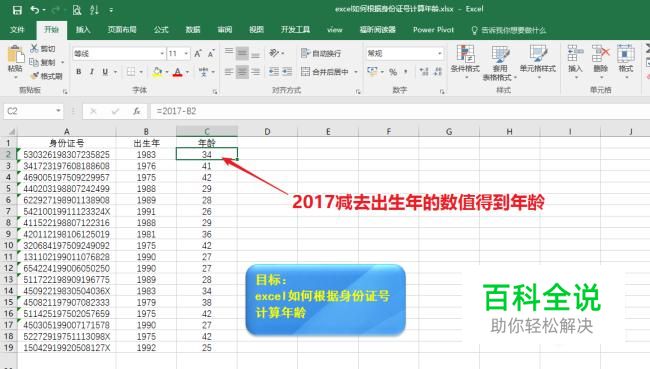
Task: Toggle Bold formatting
Action: coord(79,72)
